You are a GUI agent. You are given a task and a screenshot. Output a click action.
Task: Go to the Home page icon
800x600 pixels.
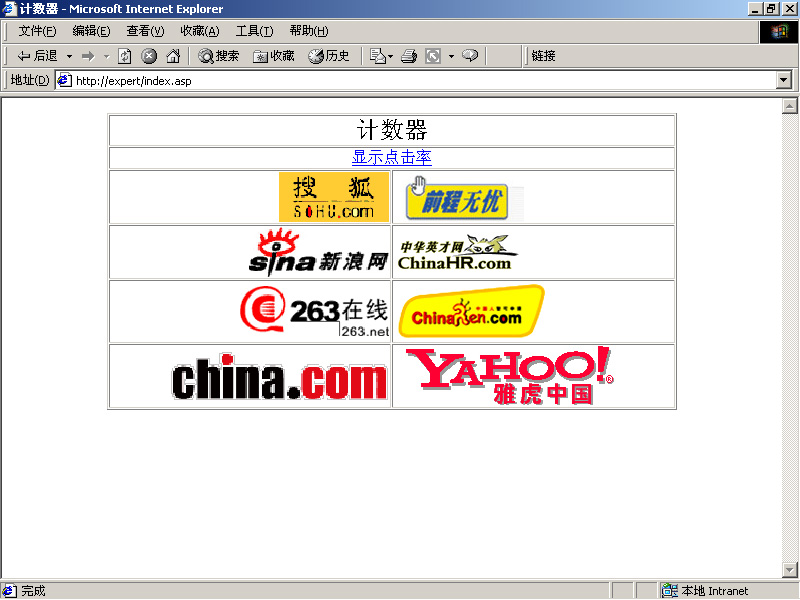(173, 56)
